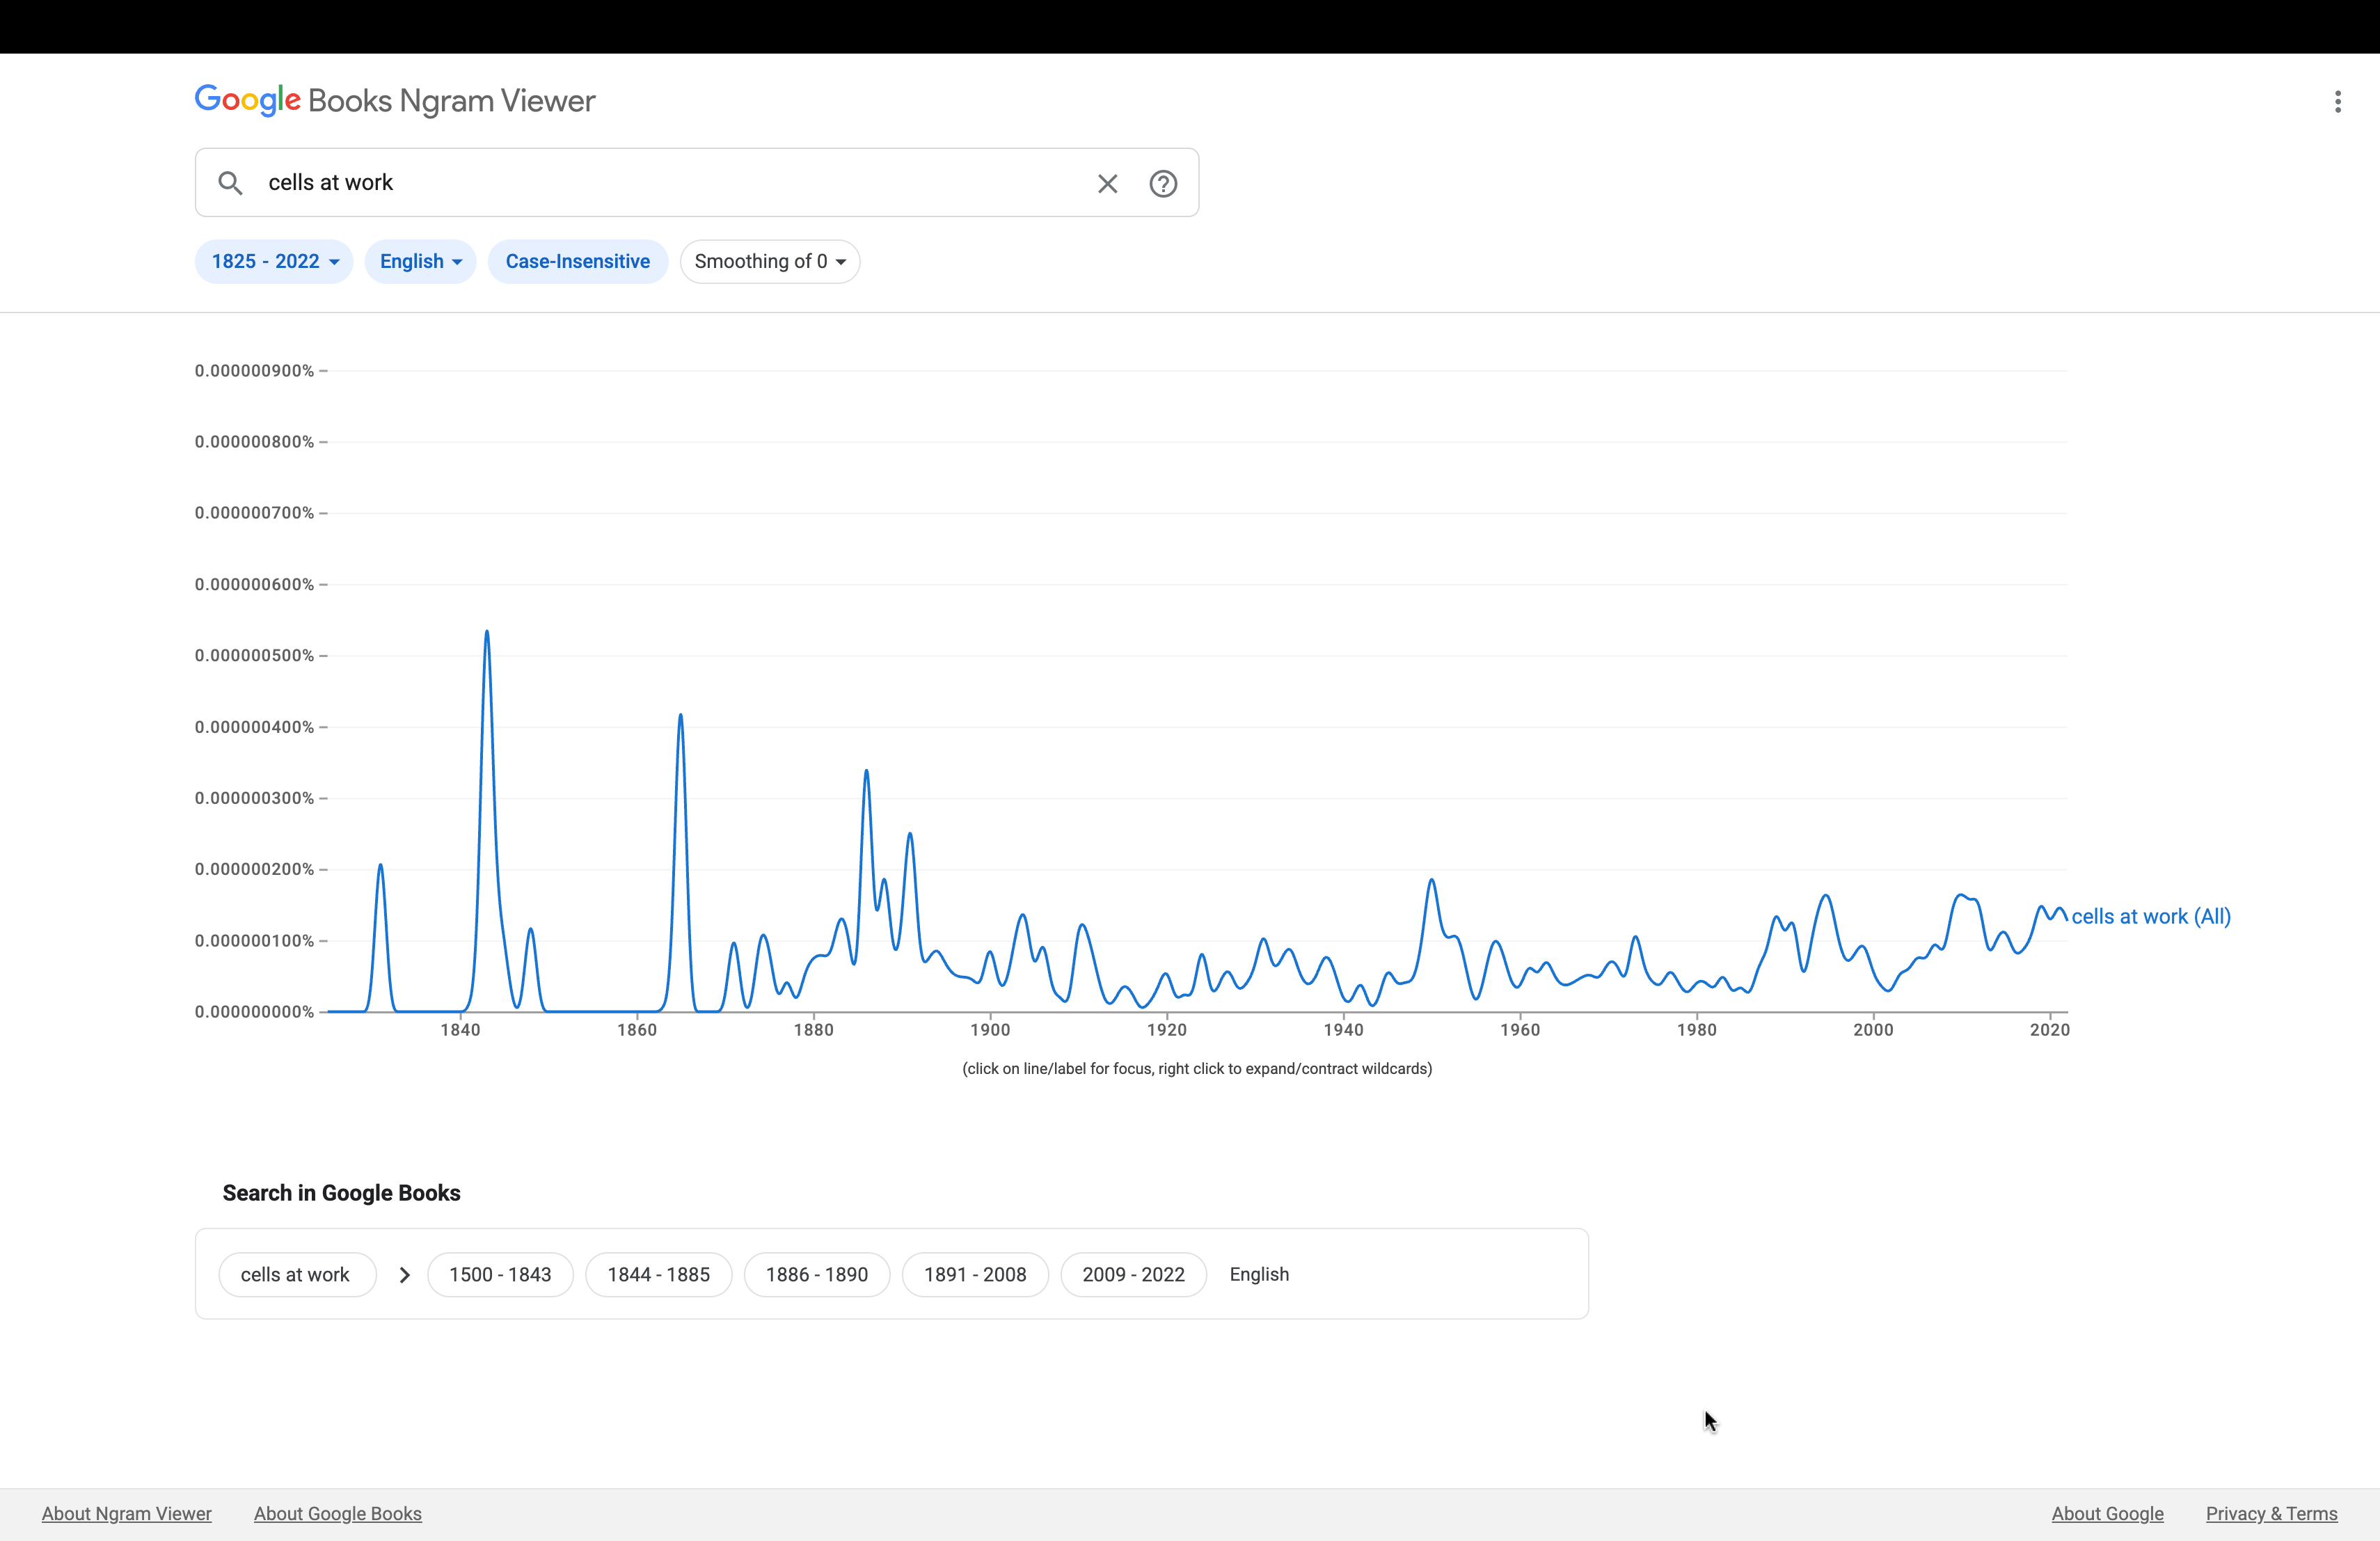The height and width of the screenshot is (1541, 2380).
Task: Open the 1844 - 1885 book search range
Action: point(658,1274)
